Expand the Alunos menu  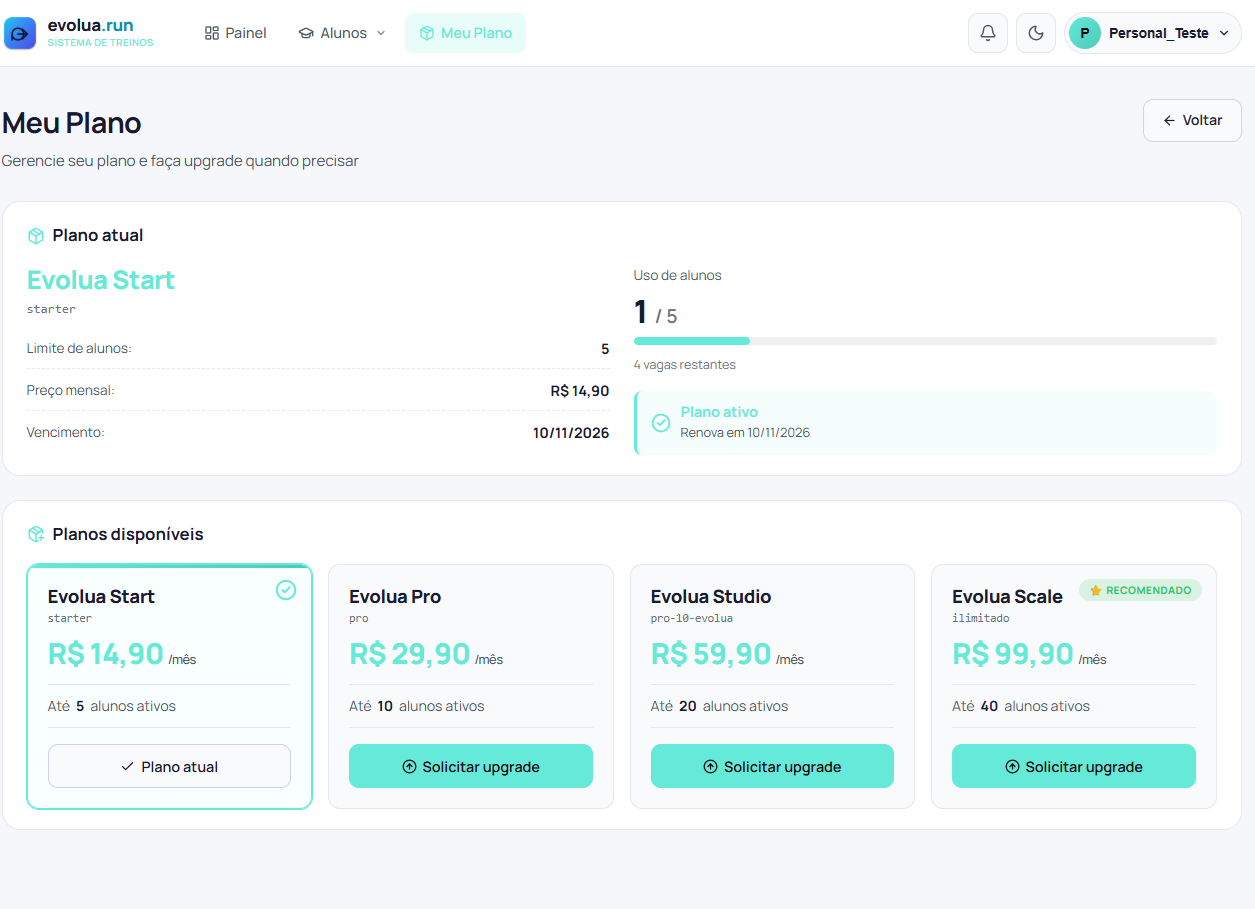342,33
